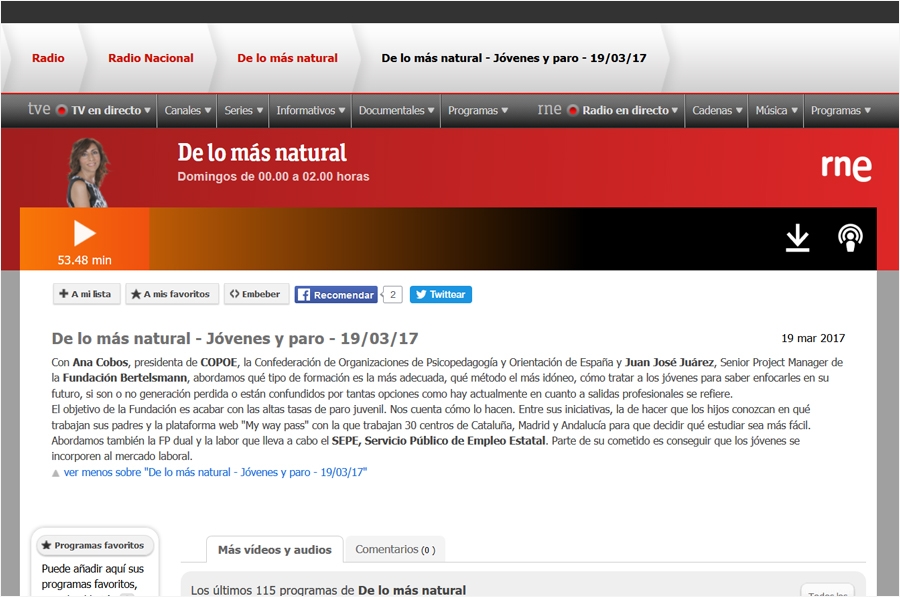Viewport: 900px width, 597px height.
Task: Click the Facebook recommend count 2
Action: 393,294
